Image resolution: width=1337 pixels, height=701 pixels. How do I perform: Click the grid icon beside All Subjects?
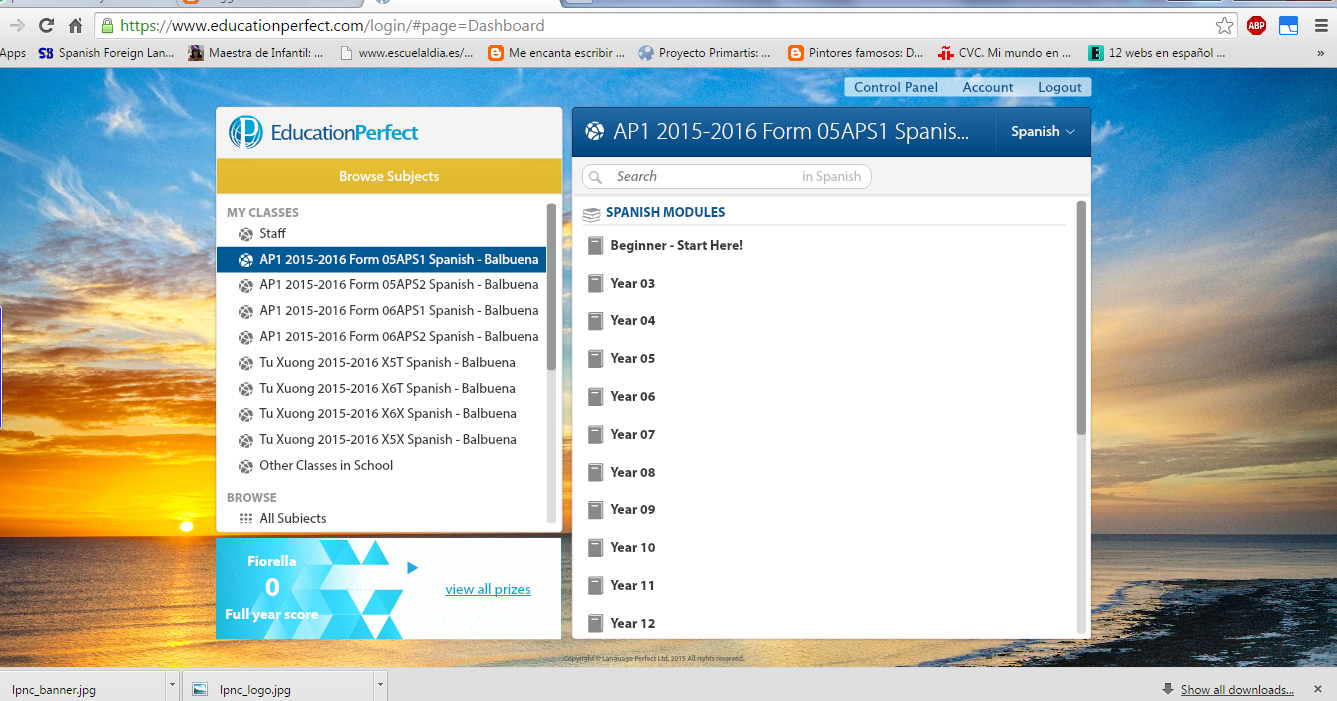point(246,518)
